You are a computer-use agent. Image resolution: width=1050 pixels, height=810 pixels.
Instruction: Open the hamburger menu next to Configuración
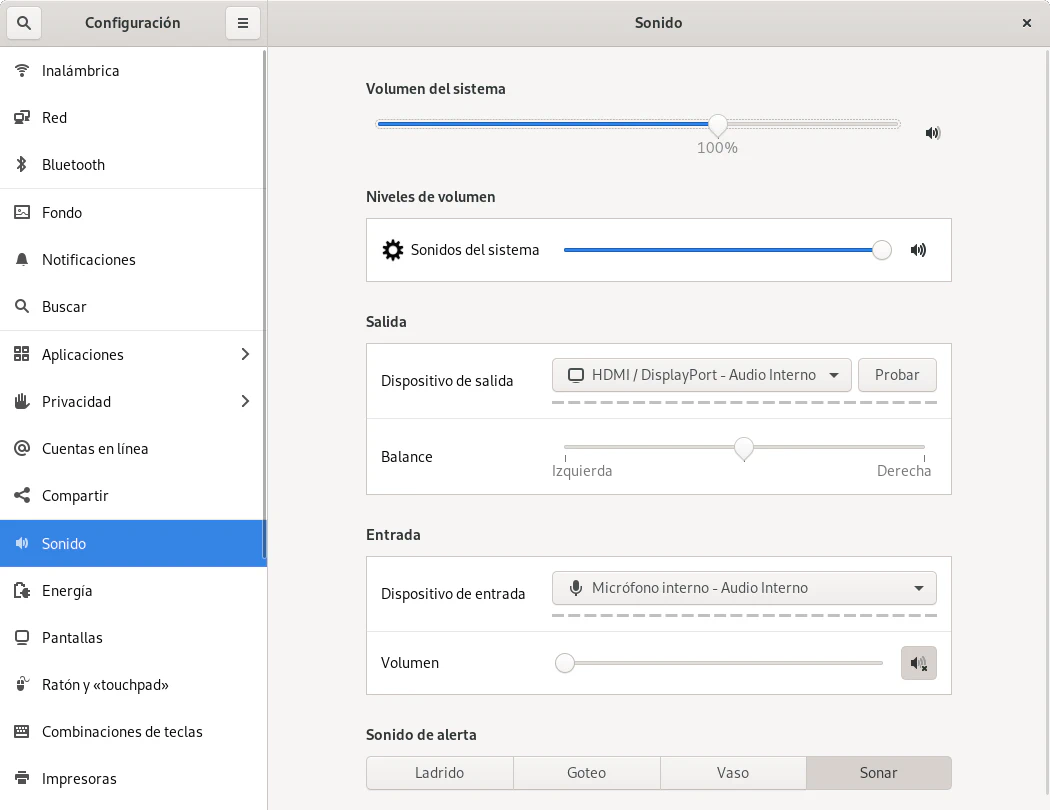tap(243, 23)
